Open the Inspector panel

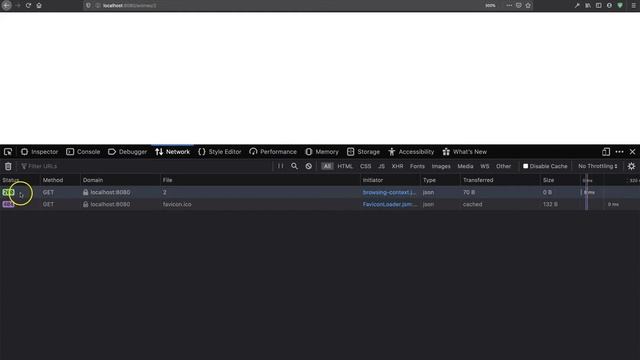coord(39,152)
